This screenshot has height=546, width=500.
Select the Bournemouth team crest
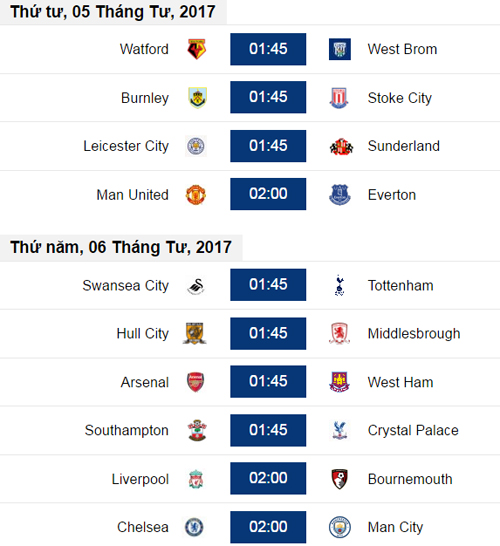[x=339, y=479]
